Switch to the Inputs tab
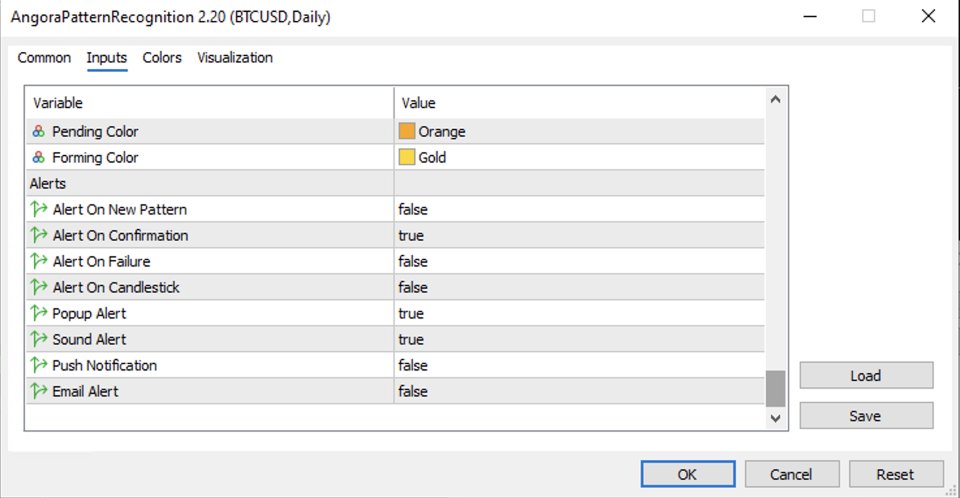Viewport: 960px width, 498px height. pos(107,58)
